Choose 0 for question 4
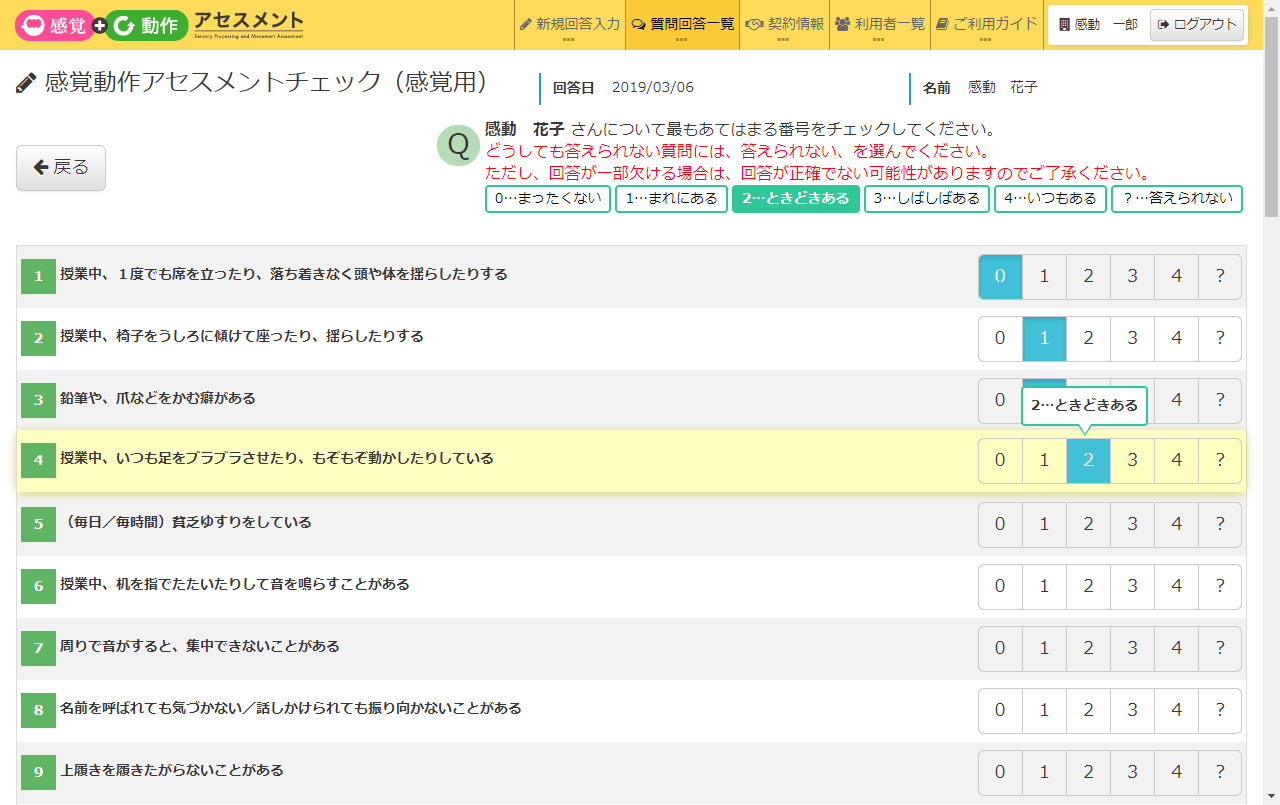Image resolution: width=1280 pixels, height=805 pixels. point(1000,461)
